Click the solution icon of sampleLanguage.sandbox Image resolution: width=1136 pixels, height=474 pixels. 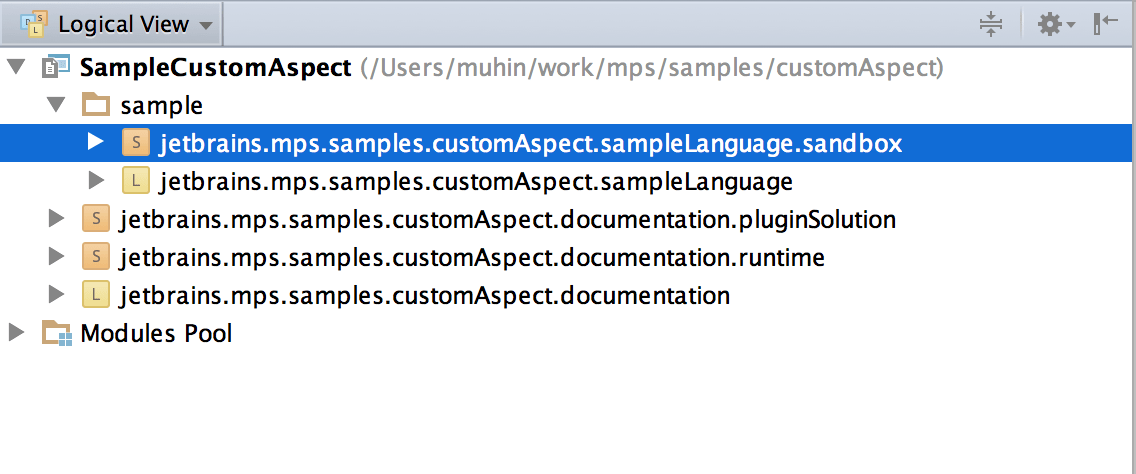(135, 144)
